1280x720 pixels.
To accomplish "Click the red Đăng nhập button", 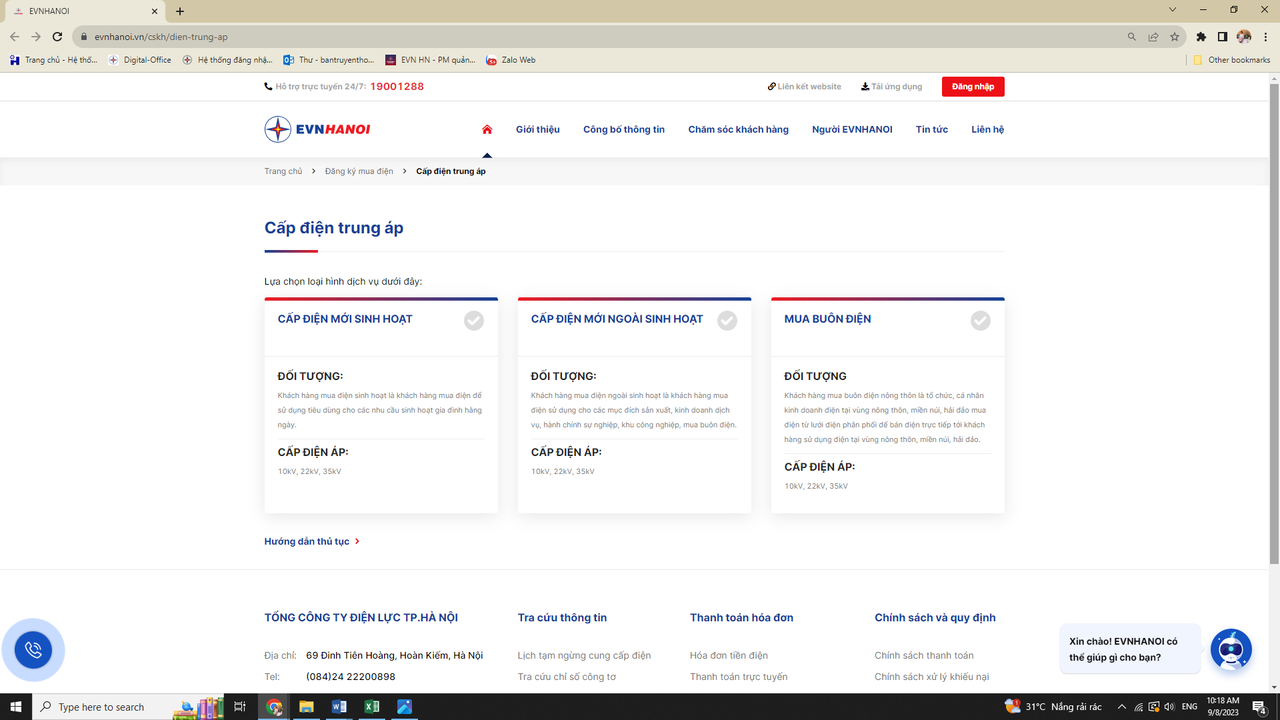I will coord(972,87).
